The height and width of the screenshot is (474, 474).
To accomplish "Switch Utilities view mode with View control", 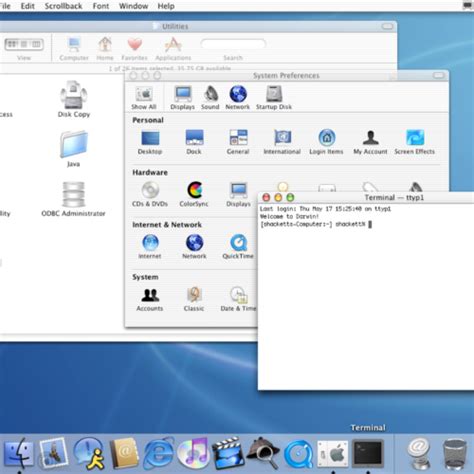I will [24, 44].
